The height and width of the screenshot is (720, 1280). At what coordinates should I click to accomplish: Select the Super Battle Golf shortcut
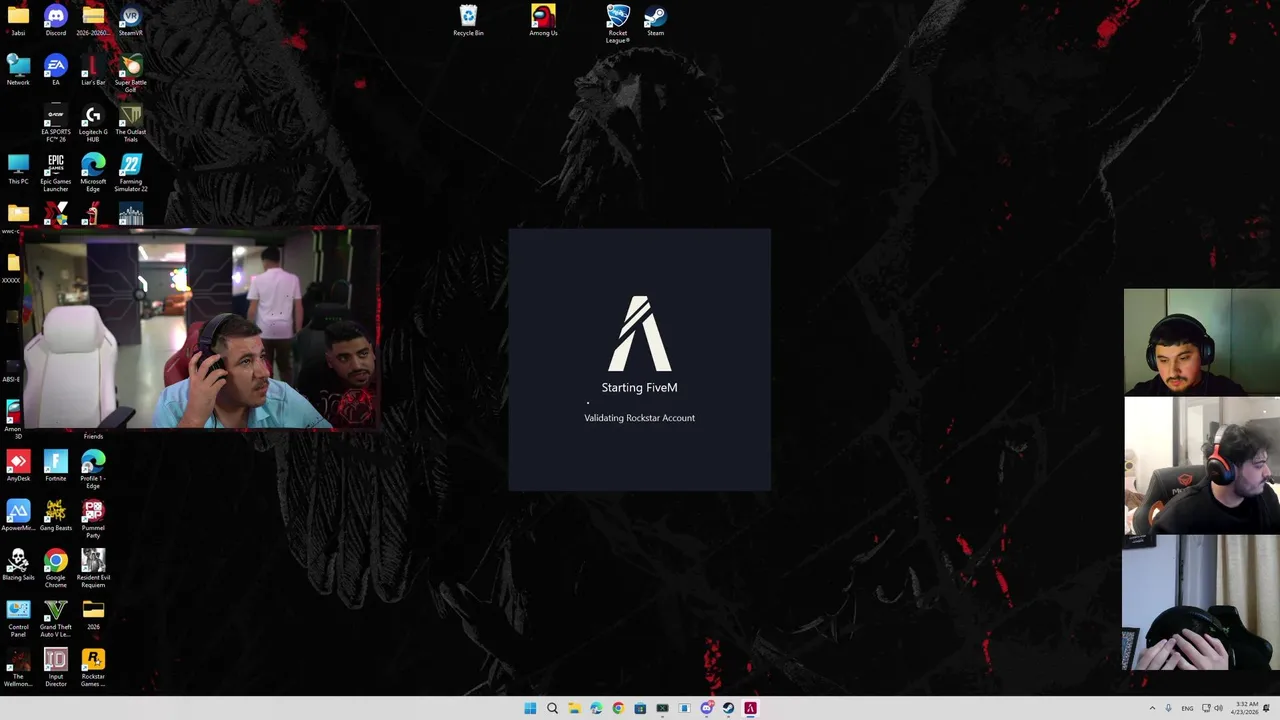130,74
